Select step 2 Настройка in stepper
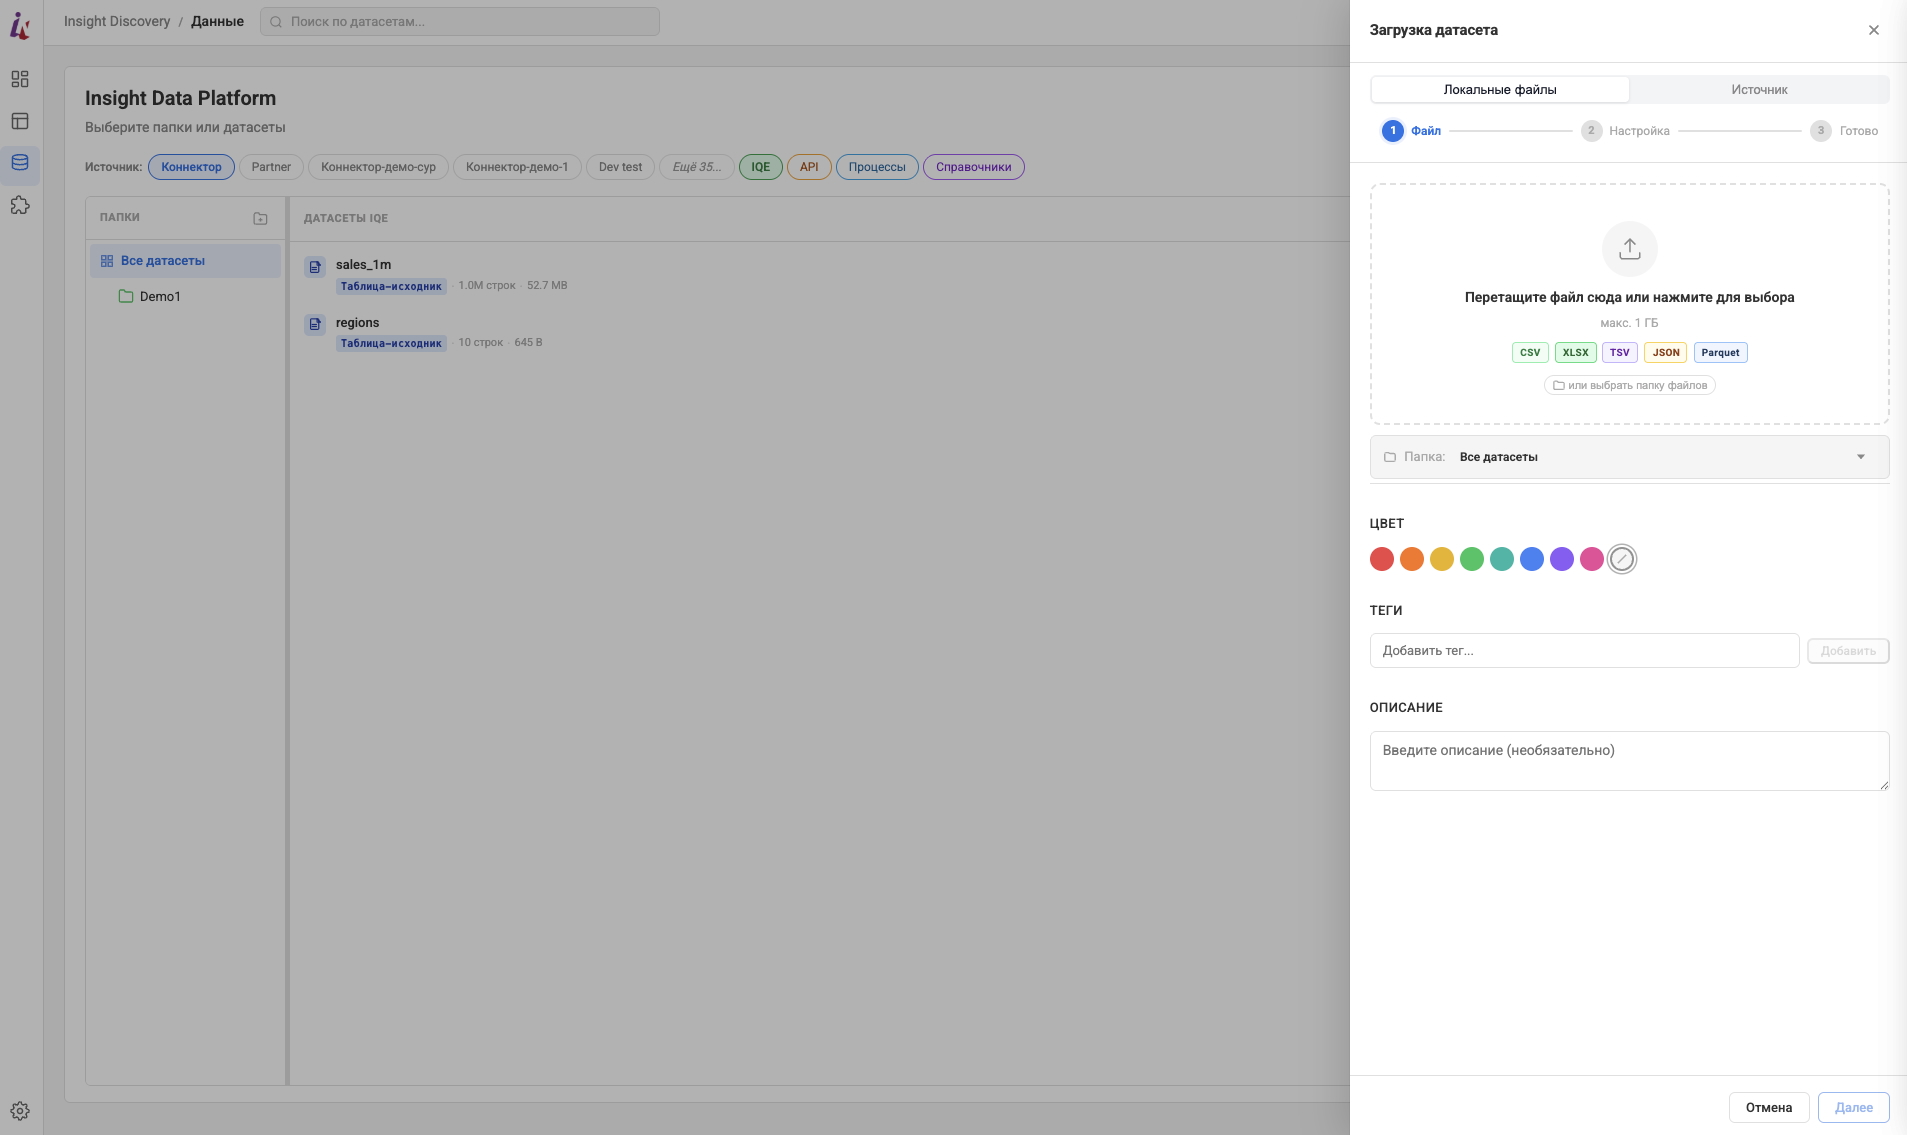The image size is (1907, 1135). coord(1625,131)
